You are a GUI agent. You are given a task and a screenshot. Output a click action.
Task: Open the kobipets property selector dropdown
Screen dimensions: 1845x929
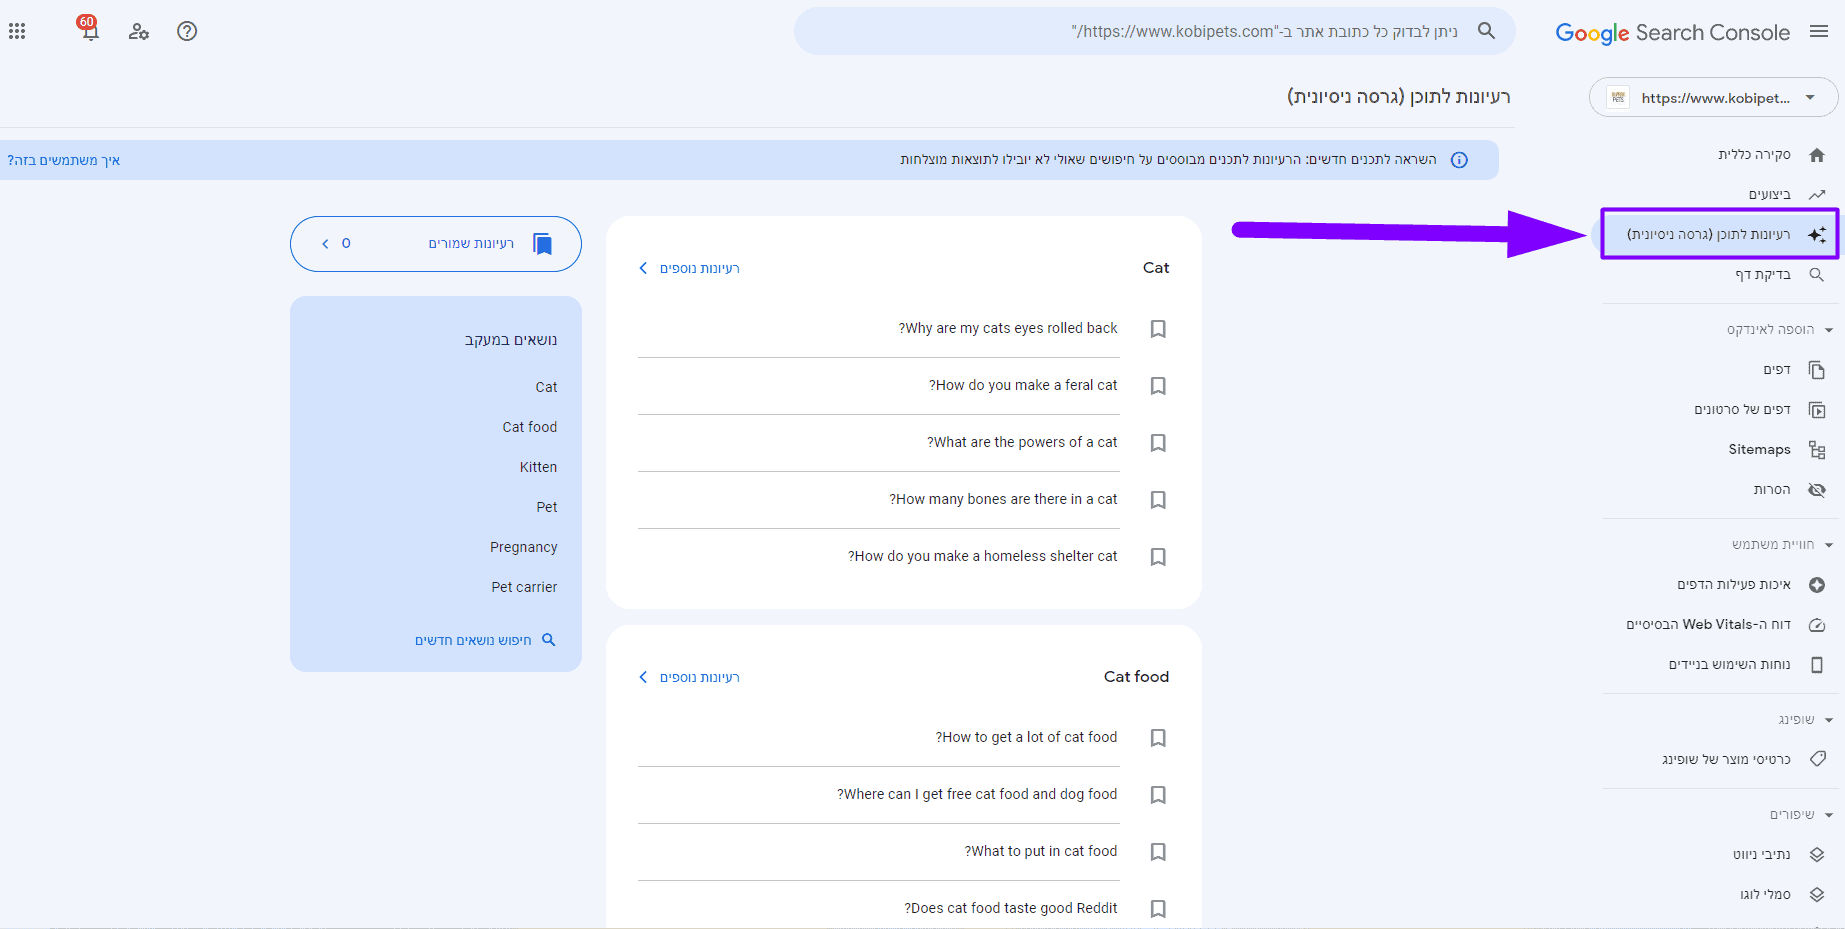coord(1714,98)
